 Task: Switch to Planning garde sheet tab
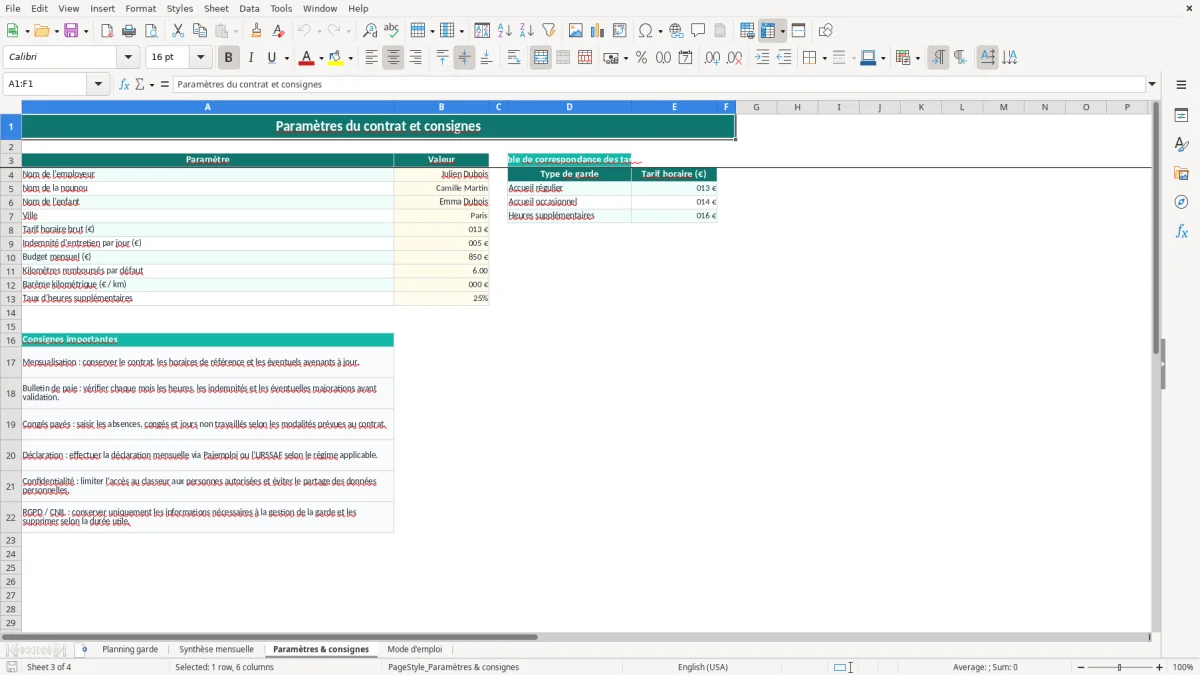(130, 649)
